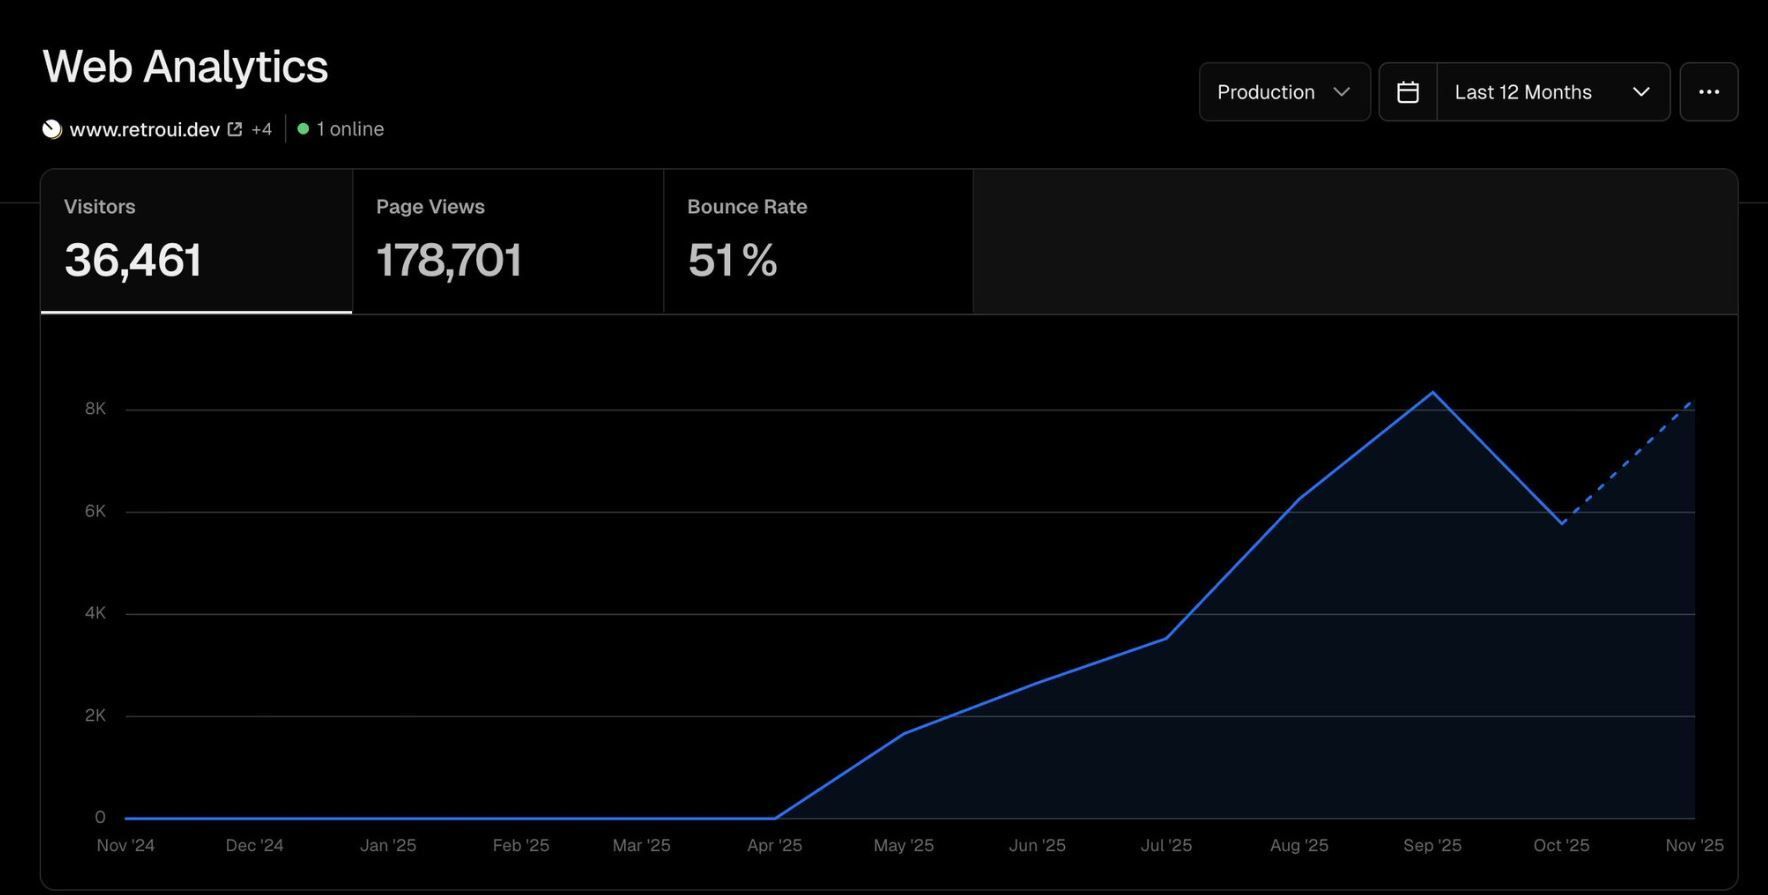Expand the Production environment dropdown
Image resolution: width=1768 pixels, height=895 pixels.
(x=1285, y=92)
